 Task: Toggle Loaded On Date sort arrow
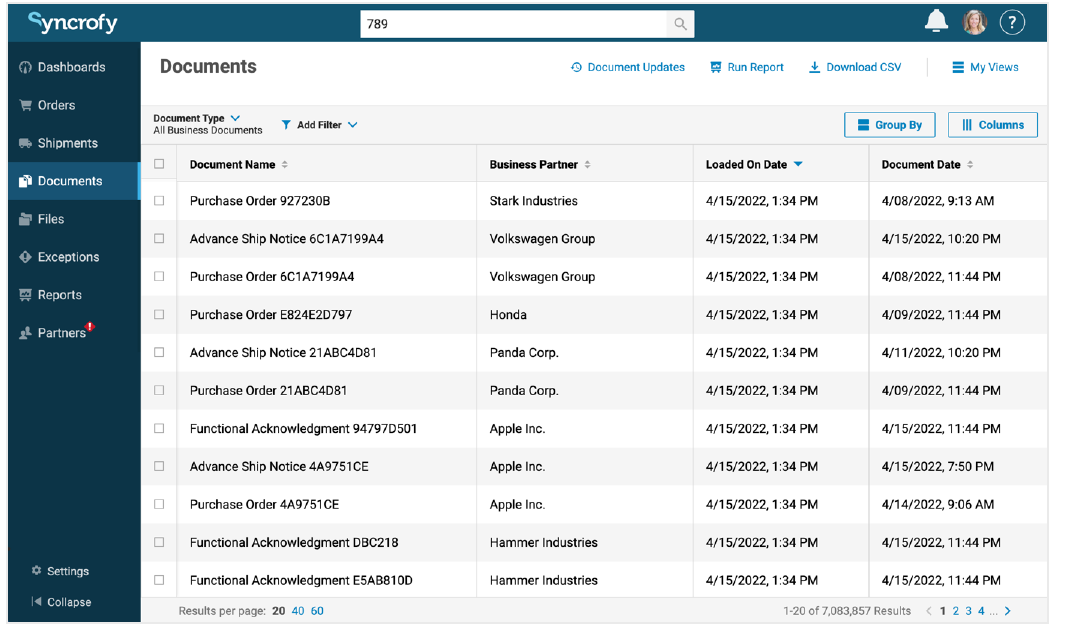click(x=798, y=164)
